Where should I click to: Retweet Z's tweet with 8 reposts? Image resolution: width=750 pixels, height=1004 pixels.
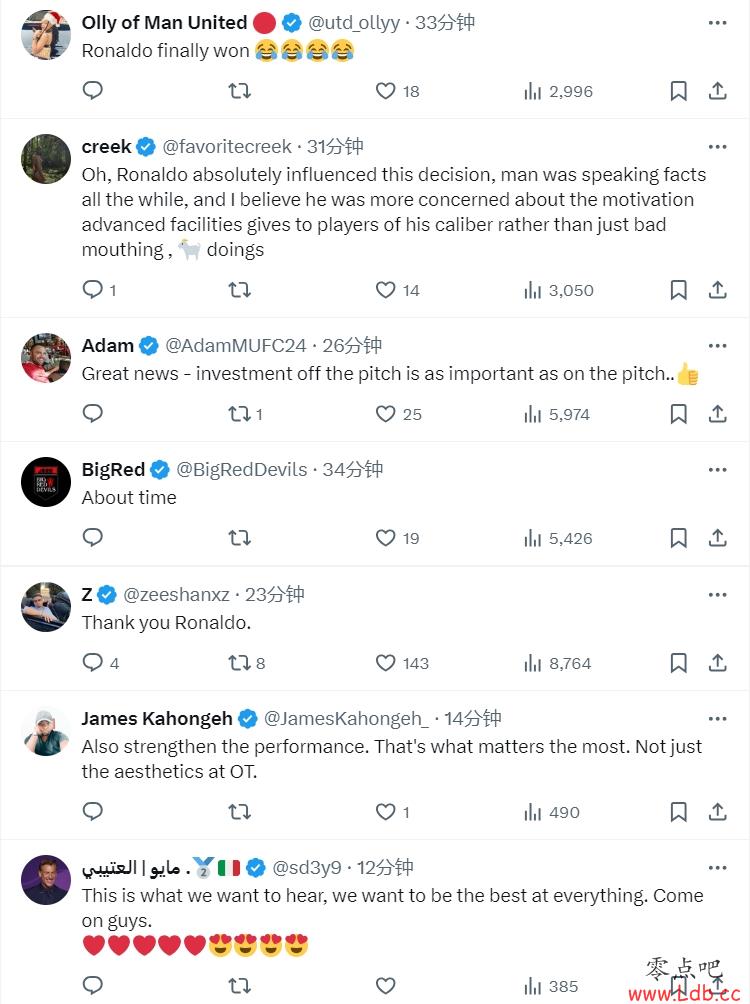(x=240, y=663)
